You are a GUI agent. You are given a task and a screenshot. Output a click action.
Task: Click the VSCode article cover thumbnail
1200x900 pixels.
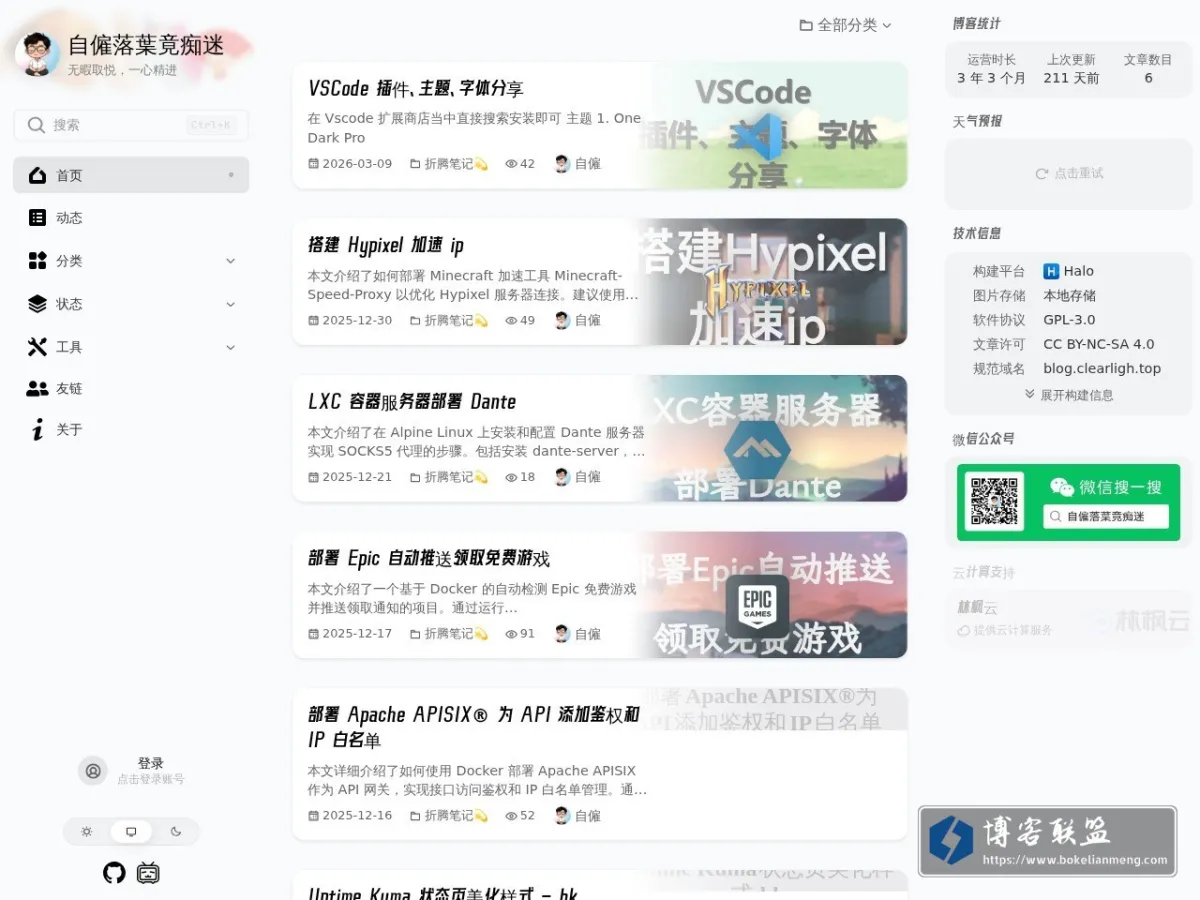[772, 125]
